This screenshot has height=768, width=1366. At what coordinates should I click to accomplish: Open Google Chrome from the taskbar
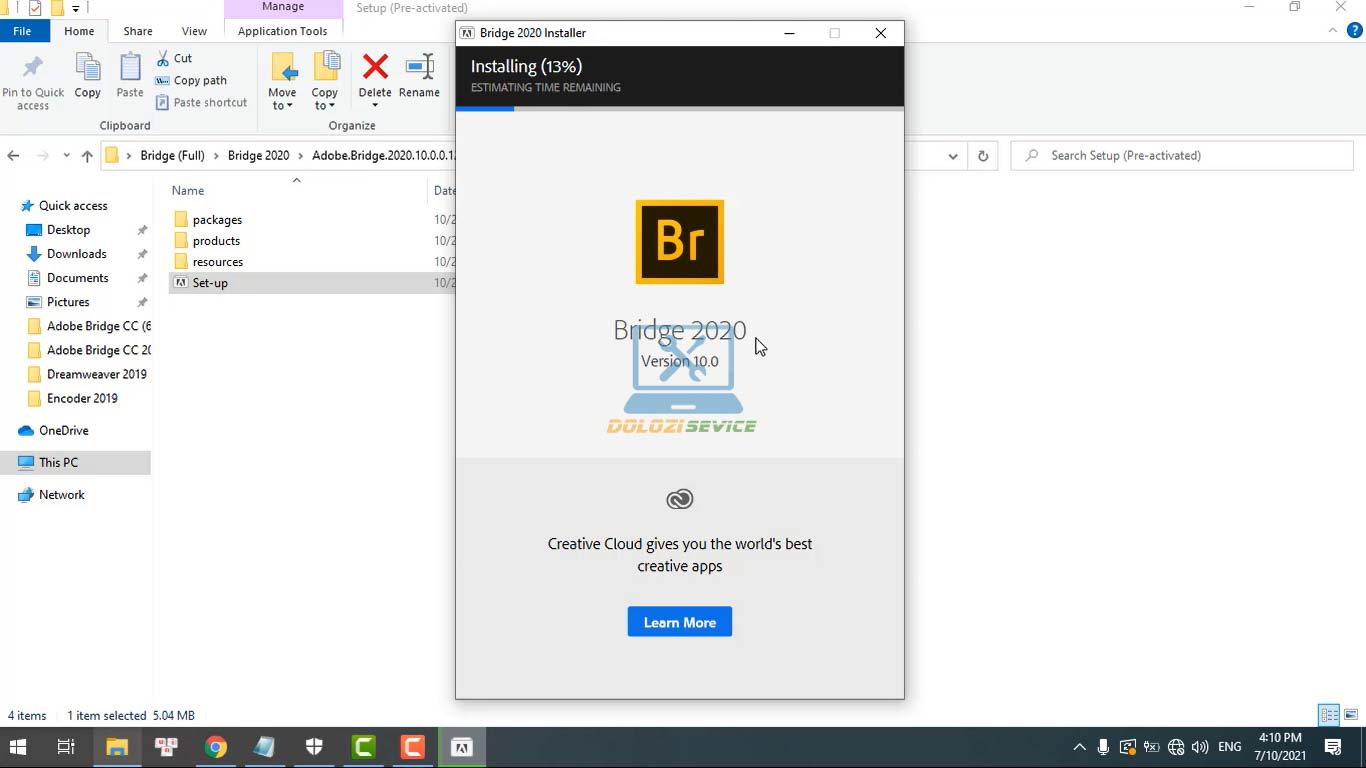(216, 747)
